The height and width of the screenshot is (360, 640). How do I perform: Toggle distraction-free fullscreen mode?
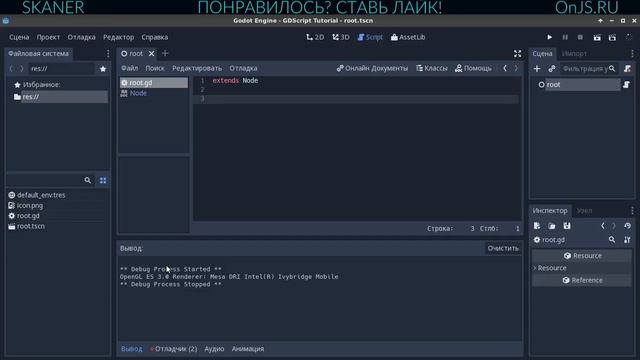(517, 53)
